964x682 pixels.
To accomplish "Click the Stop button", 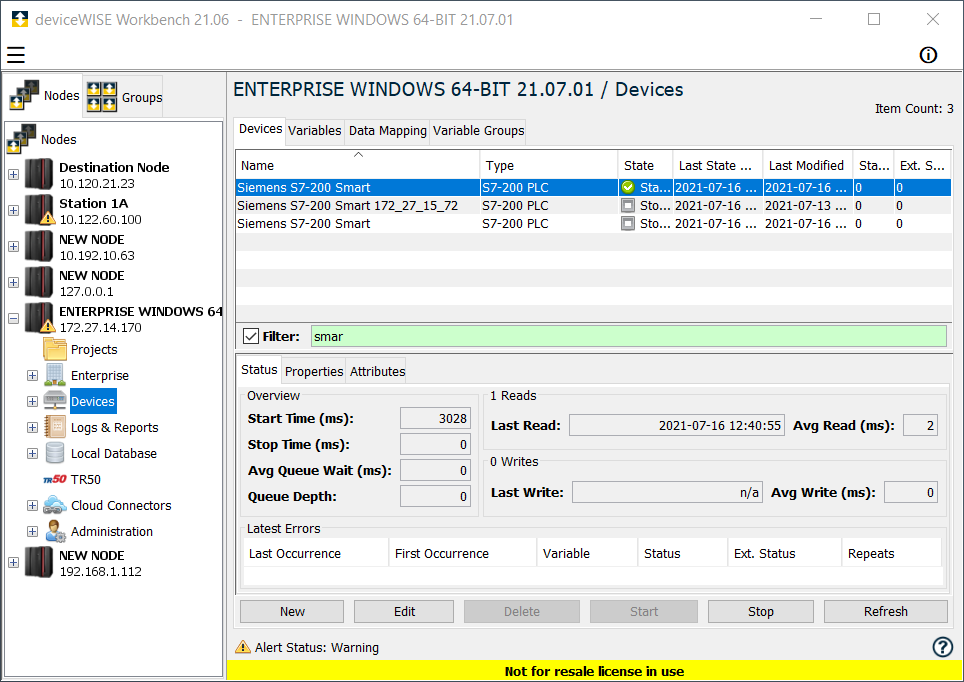I will click(761, 611).
